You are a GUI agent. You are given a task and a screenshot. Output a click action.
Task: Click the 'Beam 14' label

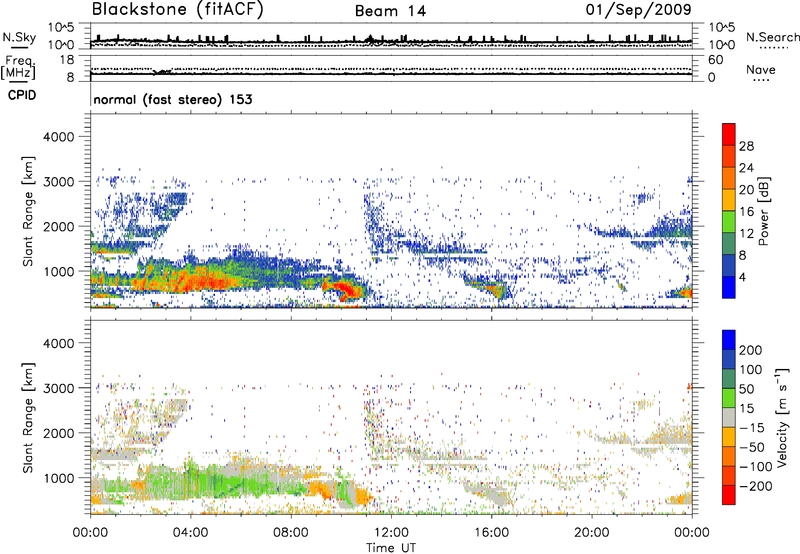pyautogui.click(x=390, y=11)
